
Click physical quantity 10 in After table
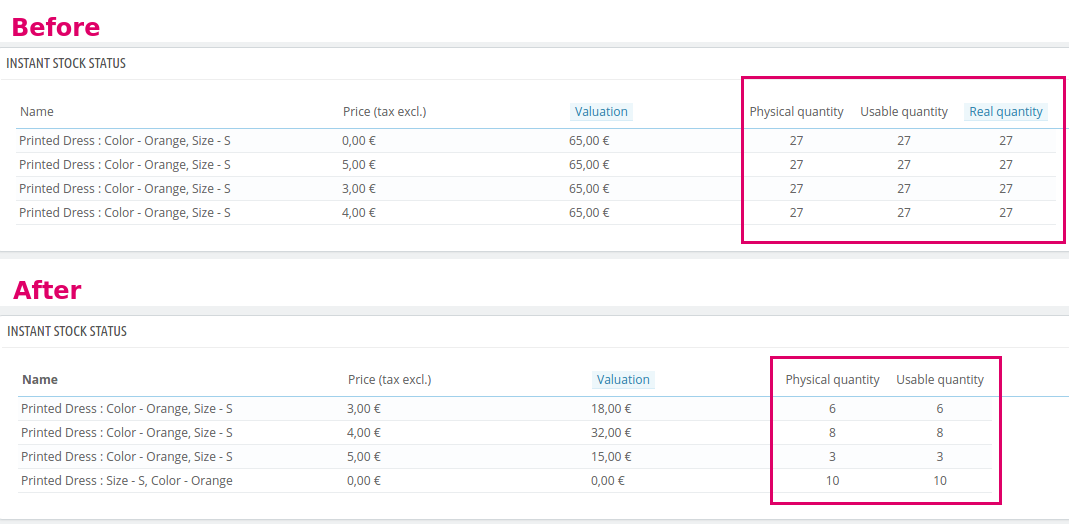[832, 481]
